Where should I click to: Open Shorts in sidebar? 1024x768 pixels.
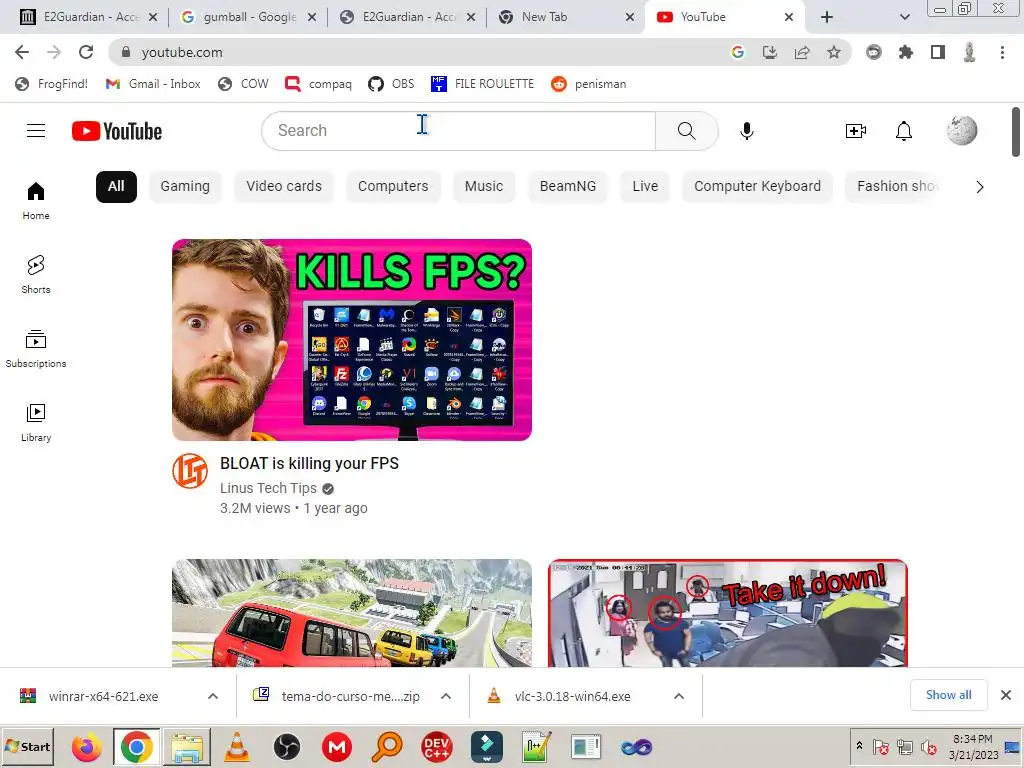(x=36, y=275)
